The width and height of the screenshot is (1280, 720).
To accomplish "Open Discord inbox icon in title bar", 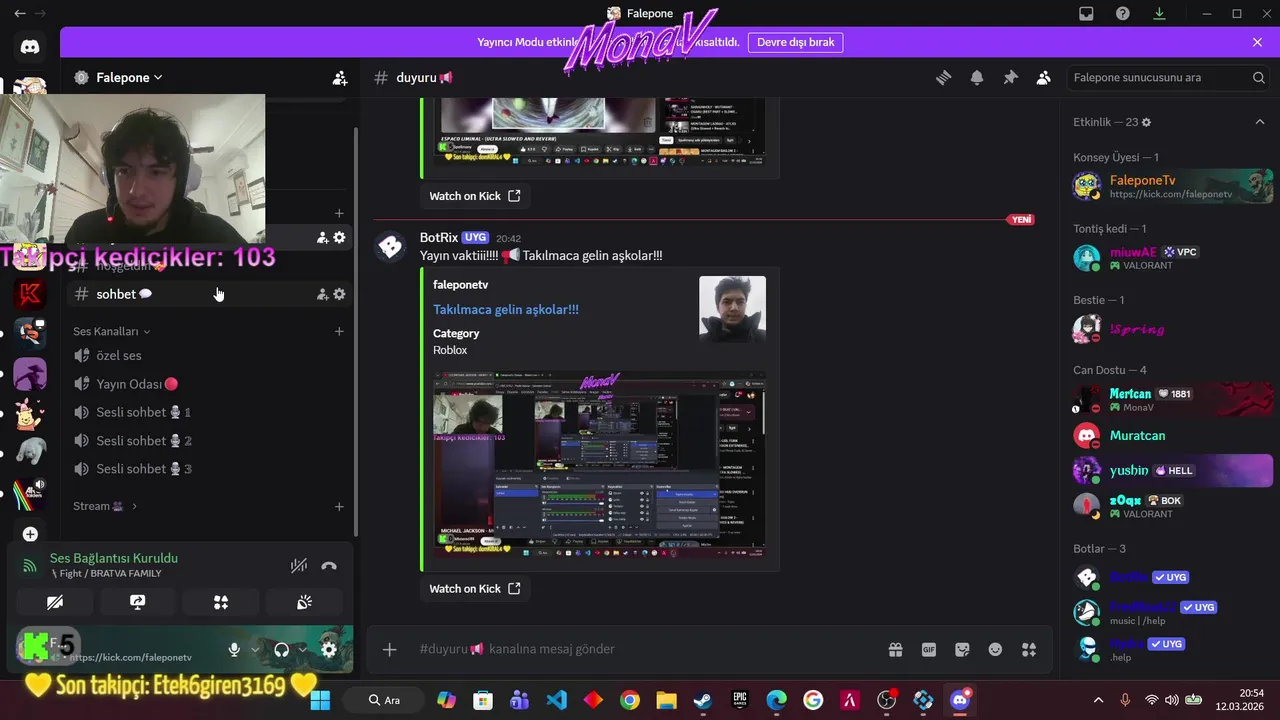I will (1086, 13).
